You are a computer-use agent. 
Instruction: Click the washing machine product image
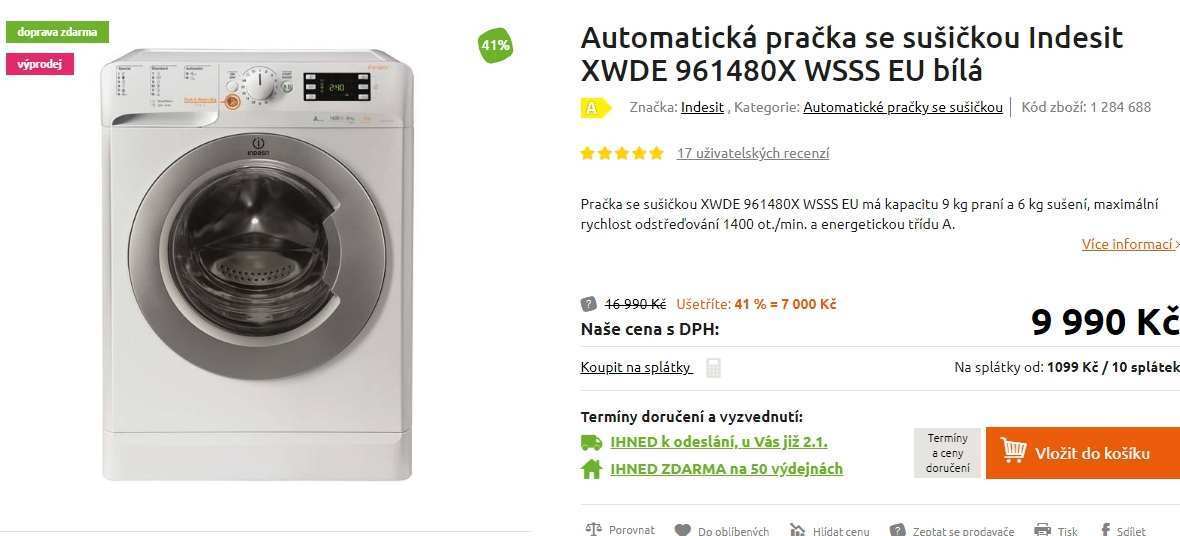(x=257, y=264)
